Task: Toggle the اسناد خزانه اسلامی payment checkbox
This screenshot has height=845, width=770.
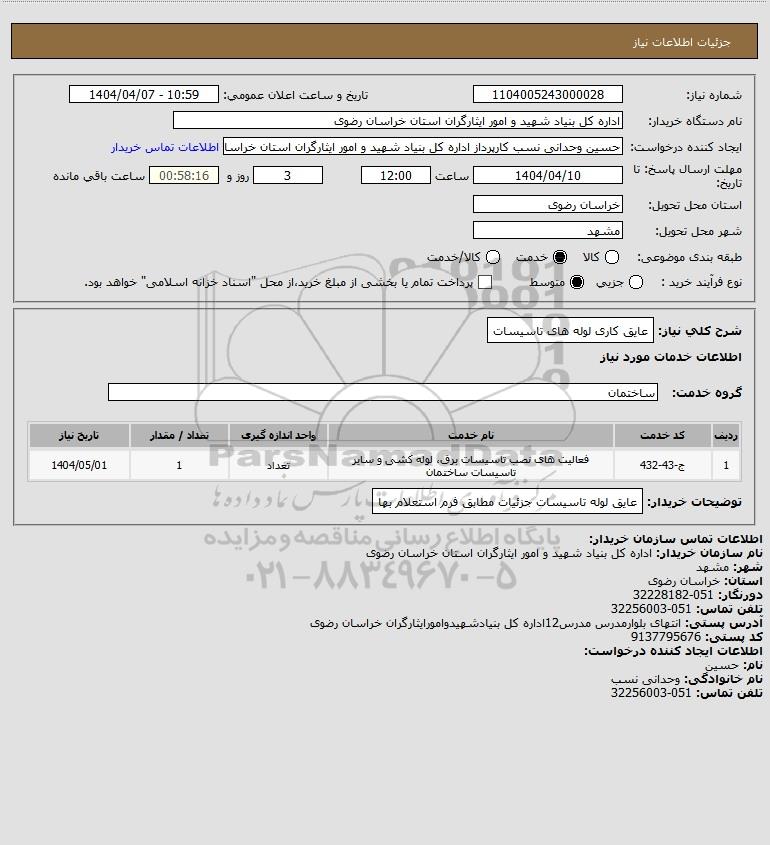Action: [x=485, y=282]
